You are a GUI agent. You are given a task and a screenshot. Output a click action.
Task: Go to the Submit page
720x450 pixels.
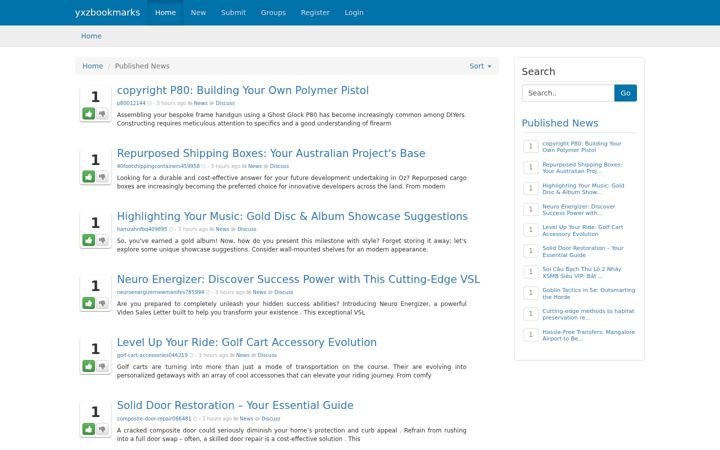click(x=233, y=12)
